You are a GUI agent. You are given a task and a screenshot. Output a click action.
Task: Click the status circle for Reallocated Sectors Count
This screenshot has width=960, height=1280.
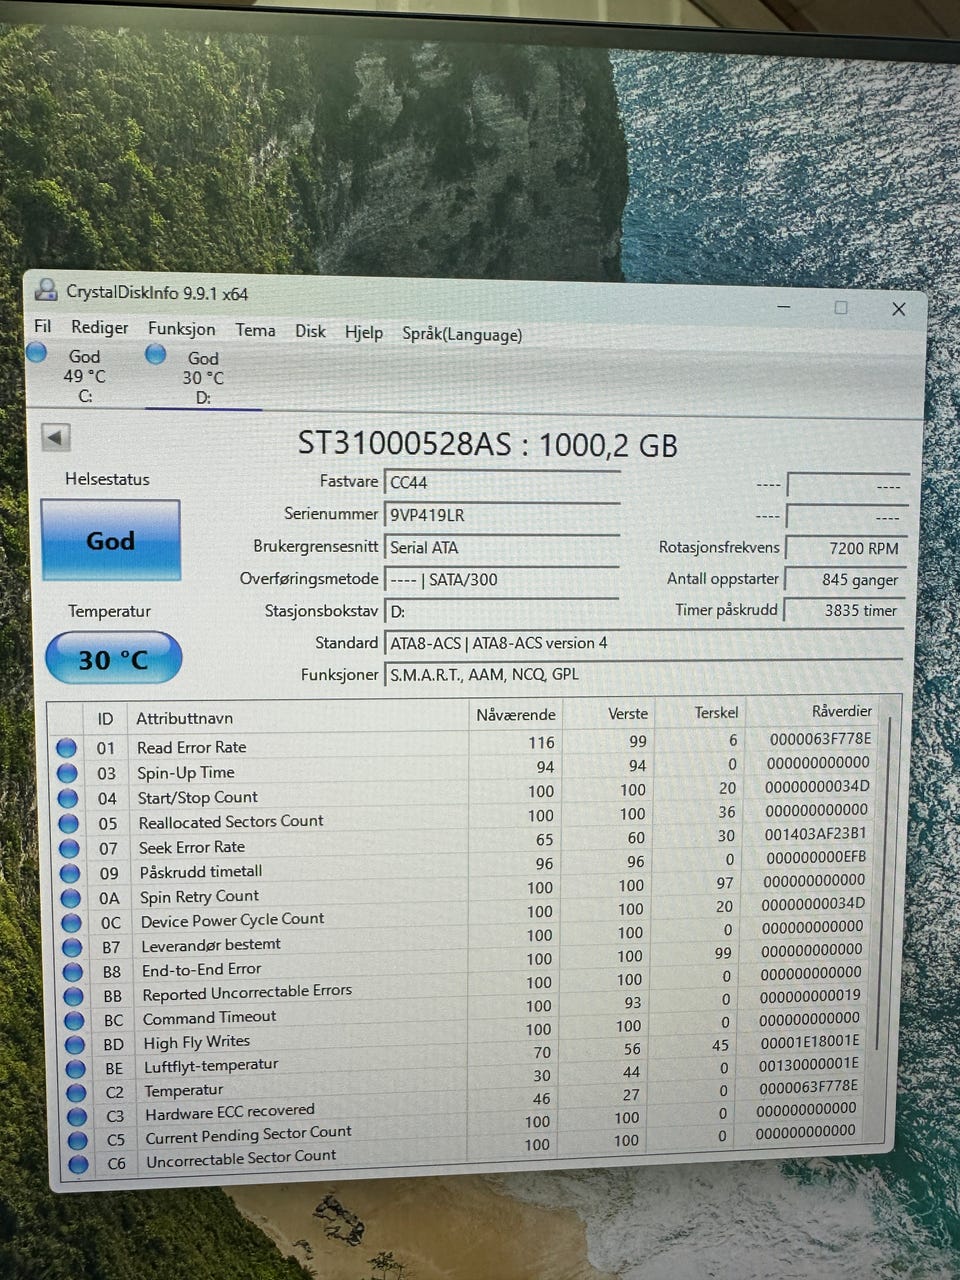68,823
